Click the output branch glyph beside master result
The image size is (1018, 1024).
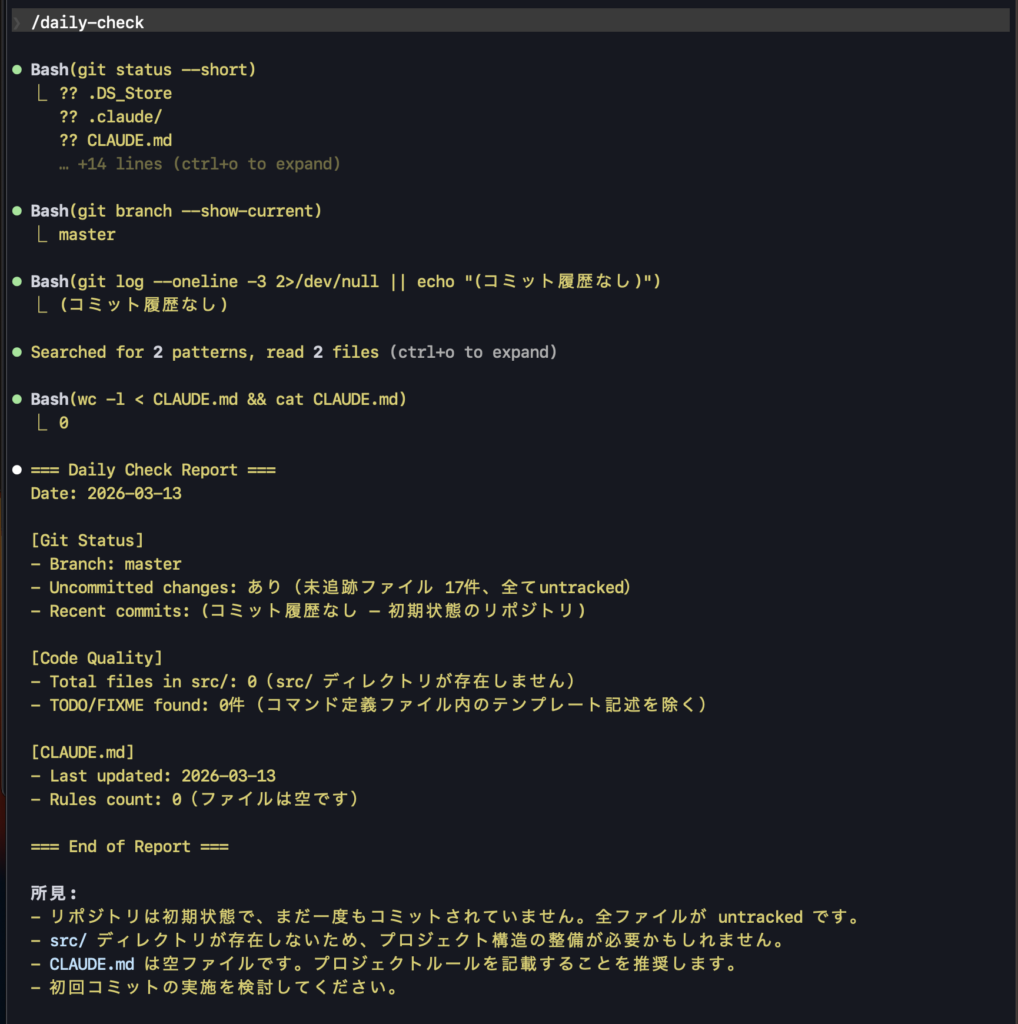coord(42,235)
